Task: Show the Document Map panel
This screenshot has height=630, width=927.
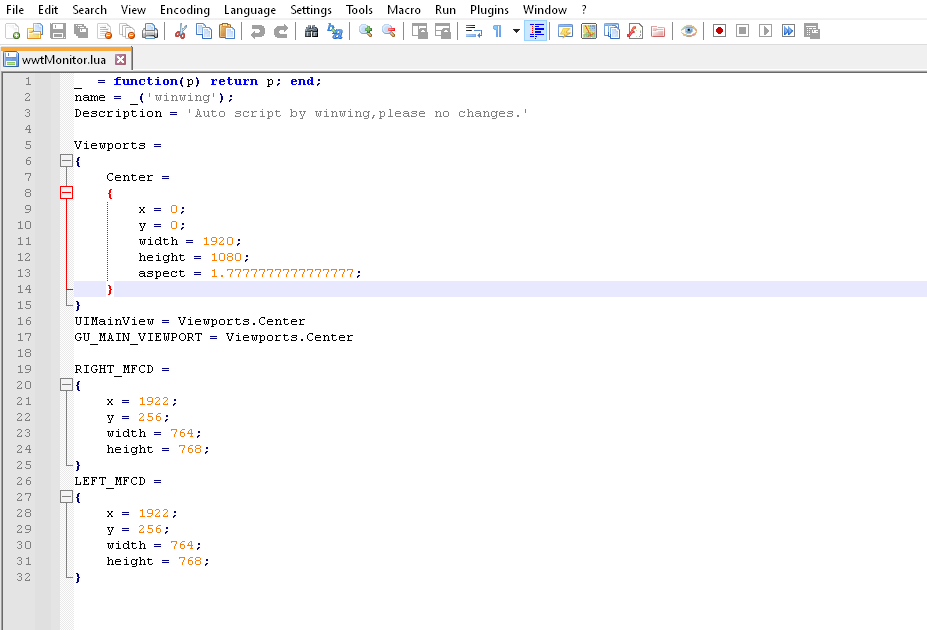Action: point(588,31)
